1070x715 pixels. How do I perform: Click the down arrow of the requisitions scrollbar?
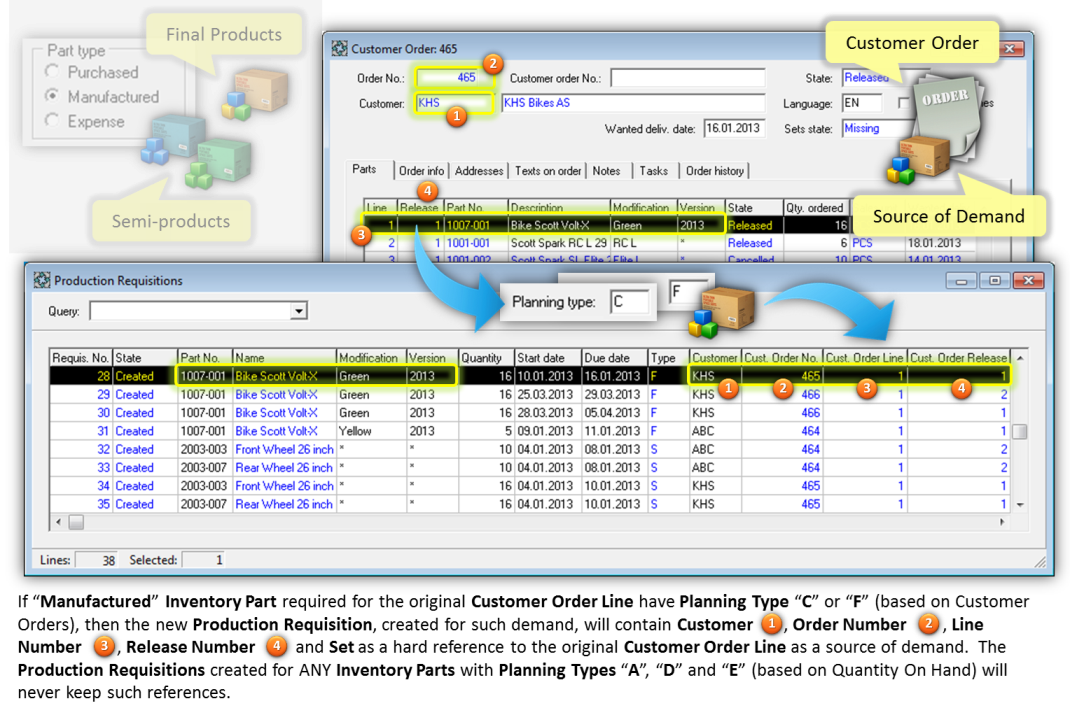[x=1020, y=505]
